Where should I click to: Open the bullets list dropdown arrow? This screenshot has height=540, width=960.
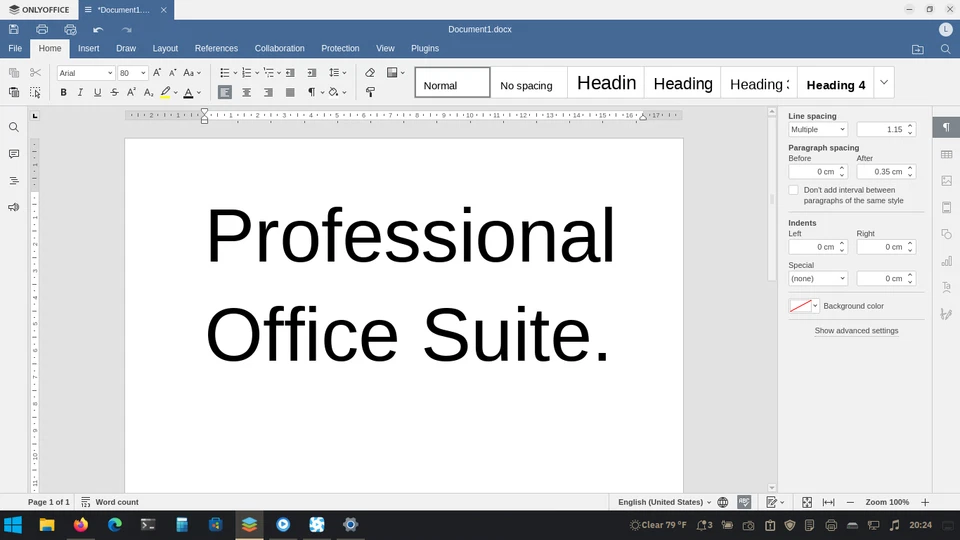click(235, 73)
